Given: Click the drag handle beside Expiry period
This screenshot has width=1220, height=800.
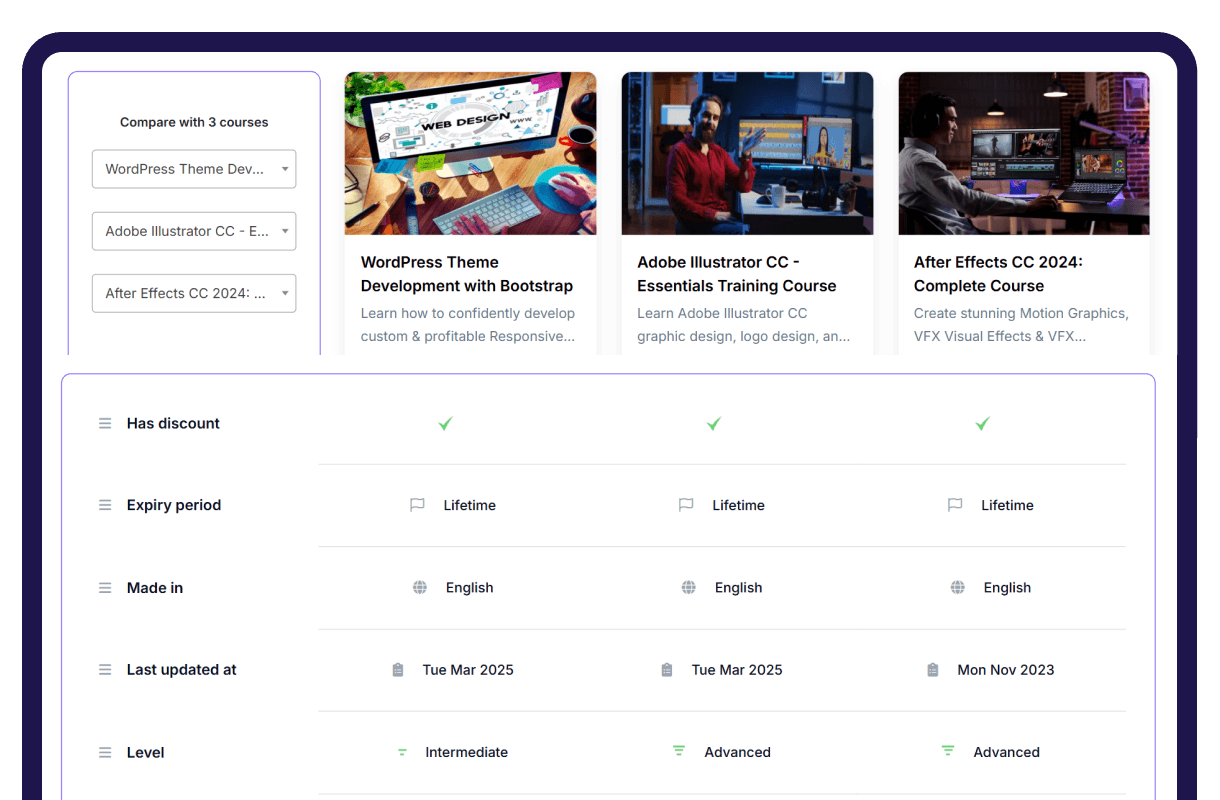Looking at the screenshot, I should (105, 506).
